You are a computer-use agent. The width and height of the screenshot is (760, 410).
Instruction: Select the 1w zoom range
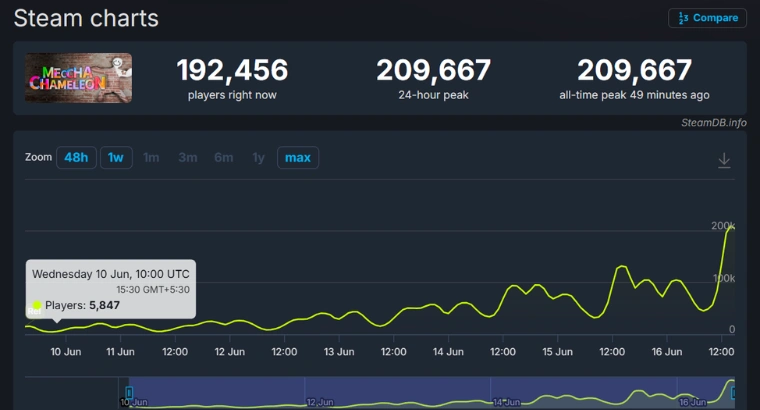pyautogui.click(x=116, y=158)
